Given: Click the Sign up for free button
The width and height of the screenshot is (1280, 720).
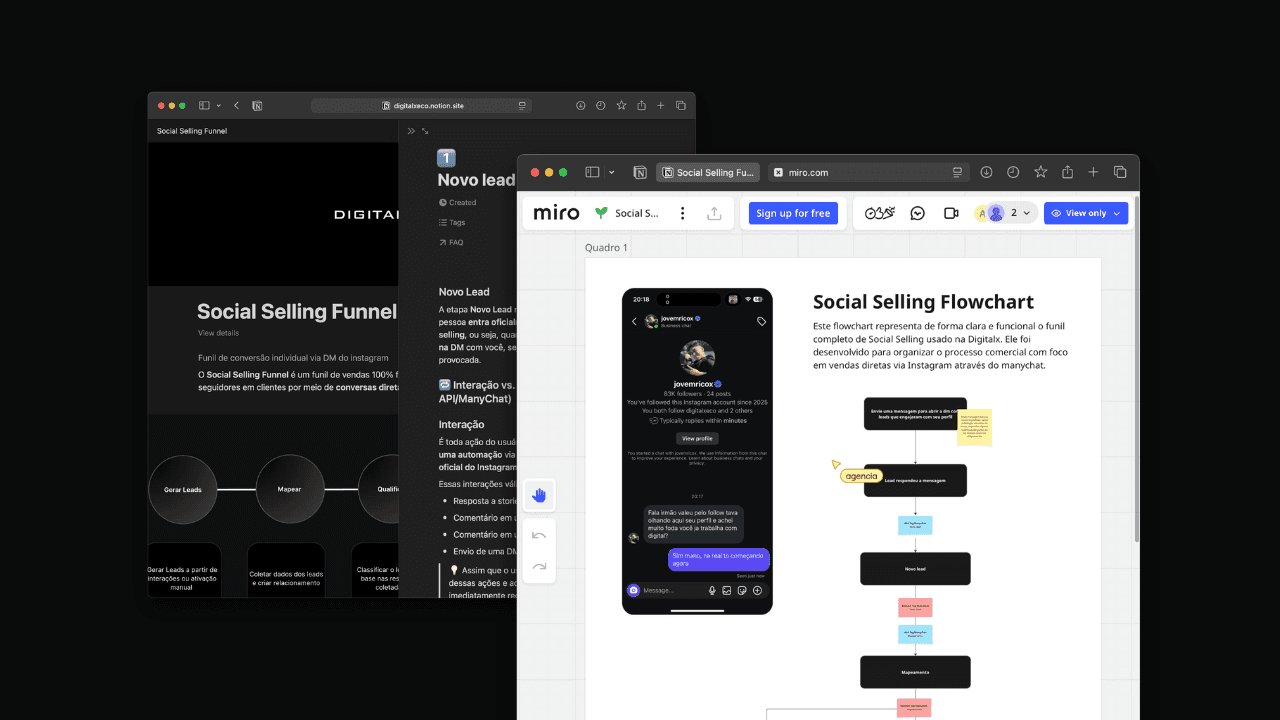Looking at the screenshot, I should [793, 213].
